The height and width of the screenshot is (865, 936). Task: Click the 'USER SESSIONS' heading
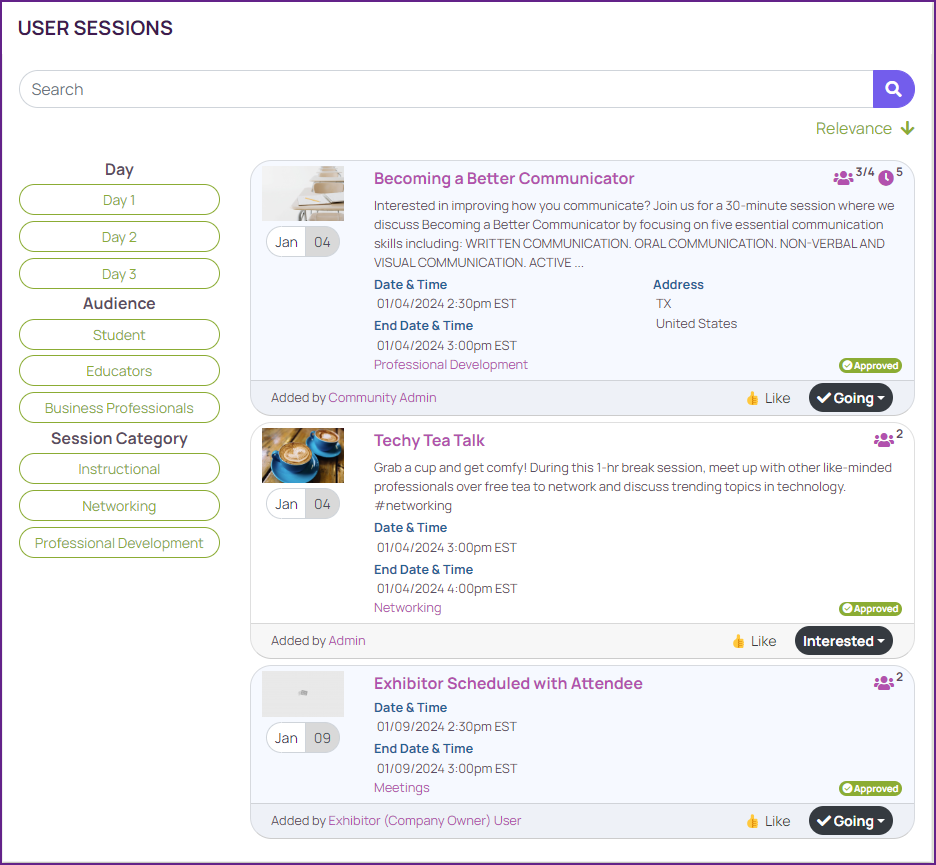point(95,28)
